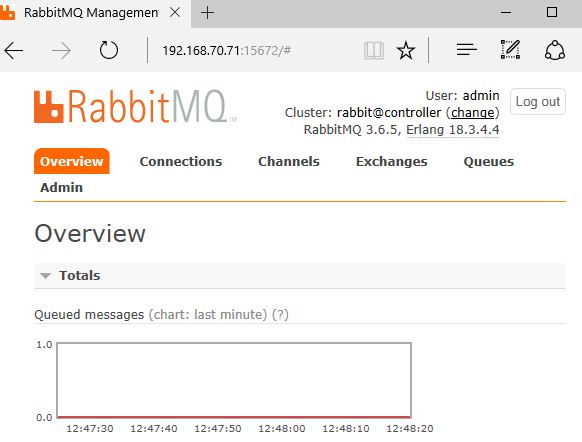Open a new tab with plus button

click(x=207, y=13)
